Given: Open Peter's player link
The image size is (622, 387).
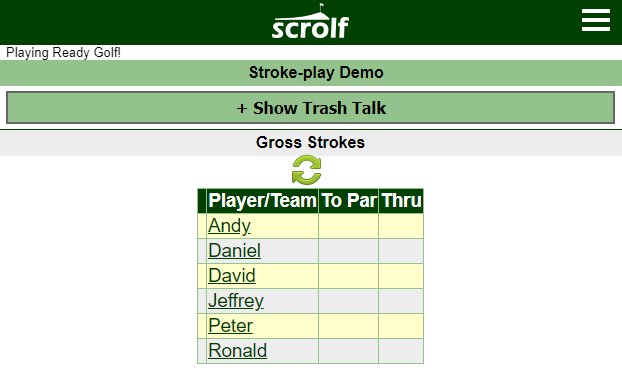Looking at the screenshot, I should point(230,326).
